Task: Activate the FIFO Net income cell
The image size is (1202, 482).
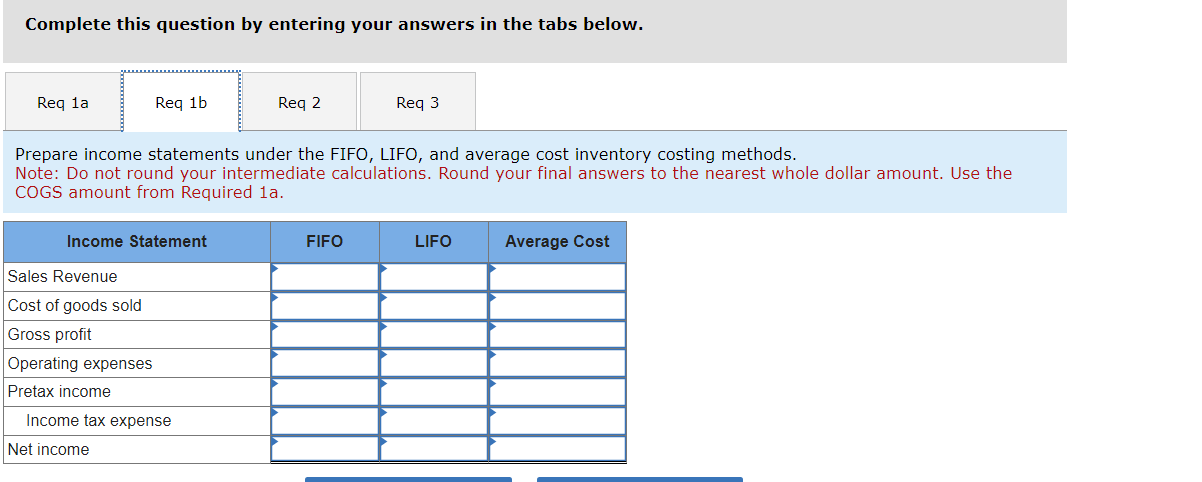Action: click(325, 449)
